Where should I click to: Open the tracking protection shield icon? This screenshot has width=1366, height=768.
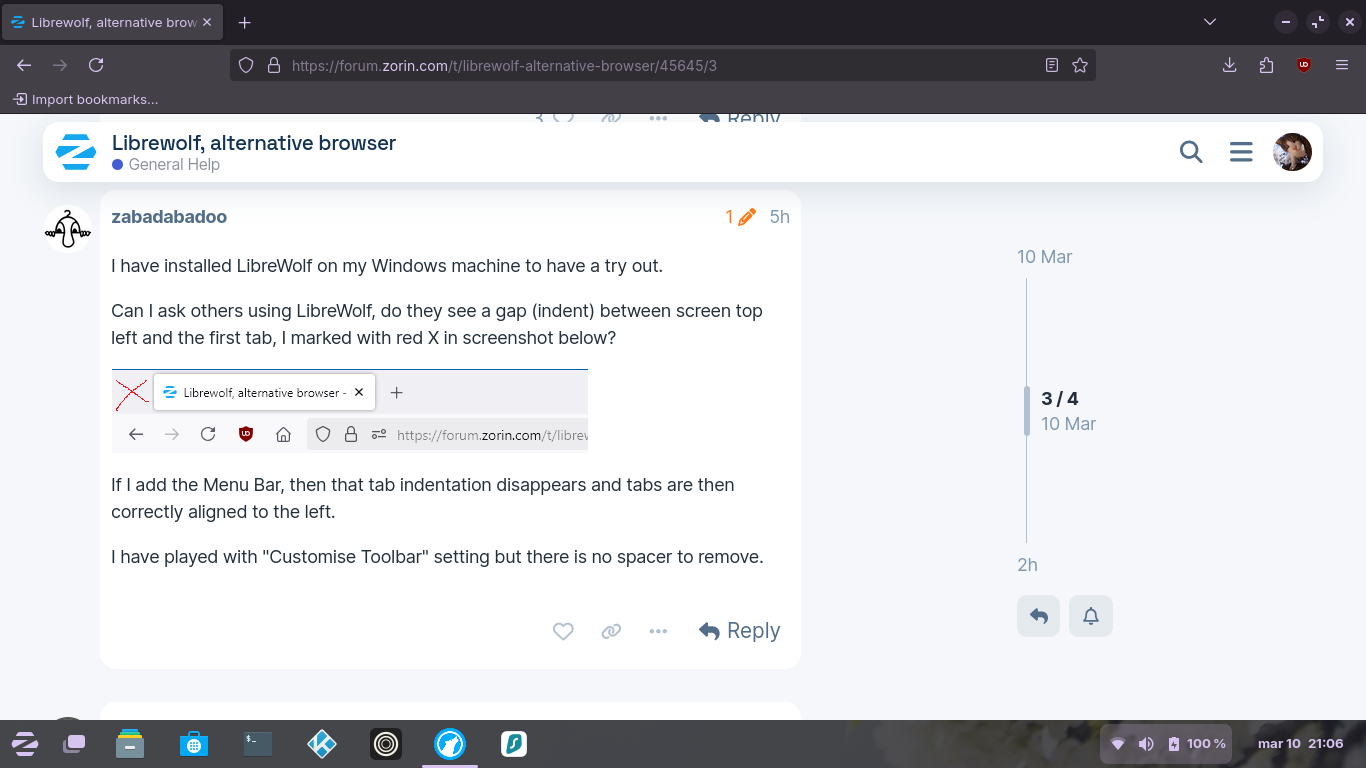[246, 65]
